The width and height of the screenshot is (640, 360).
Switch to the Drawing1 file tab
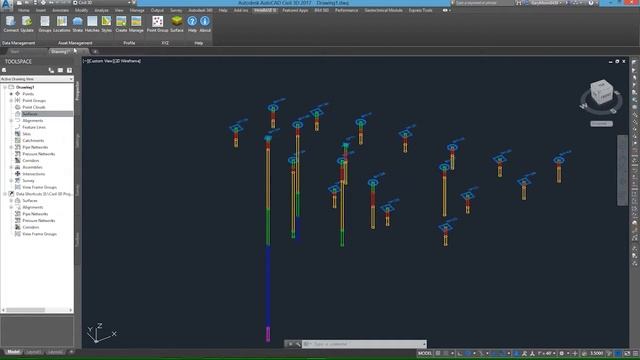coord(60,51)
